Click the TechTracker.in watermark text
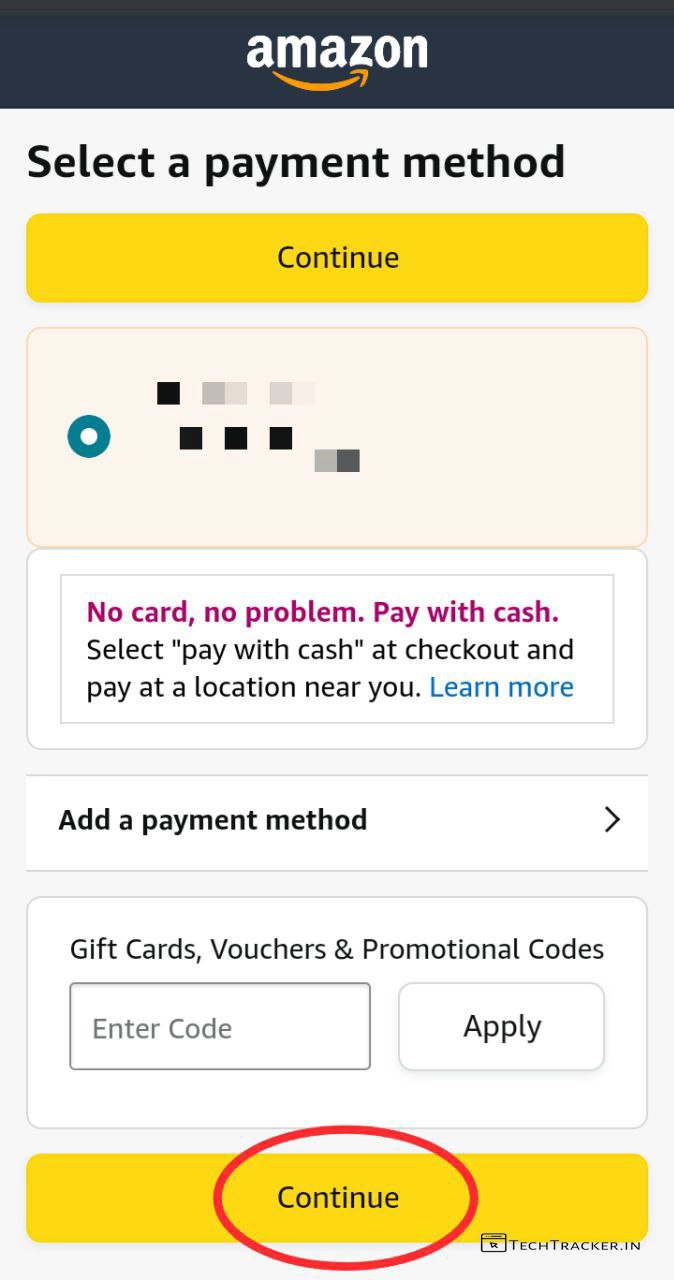The image size is (674, 1280). [x=576, y=1244]
